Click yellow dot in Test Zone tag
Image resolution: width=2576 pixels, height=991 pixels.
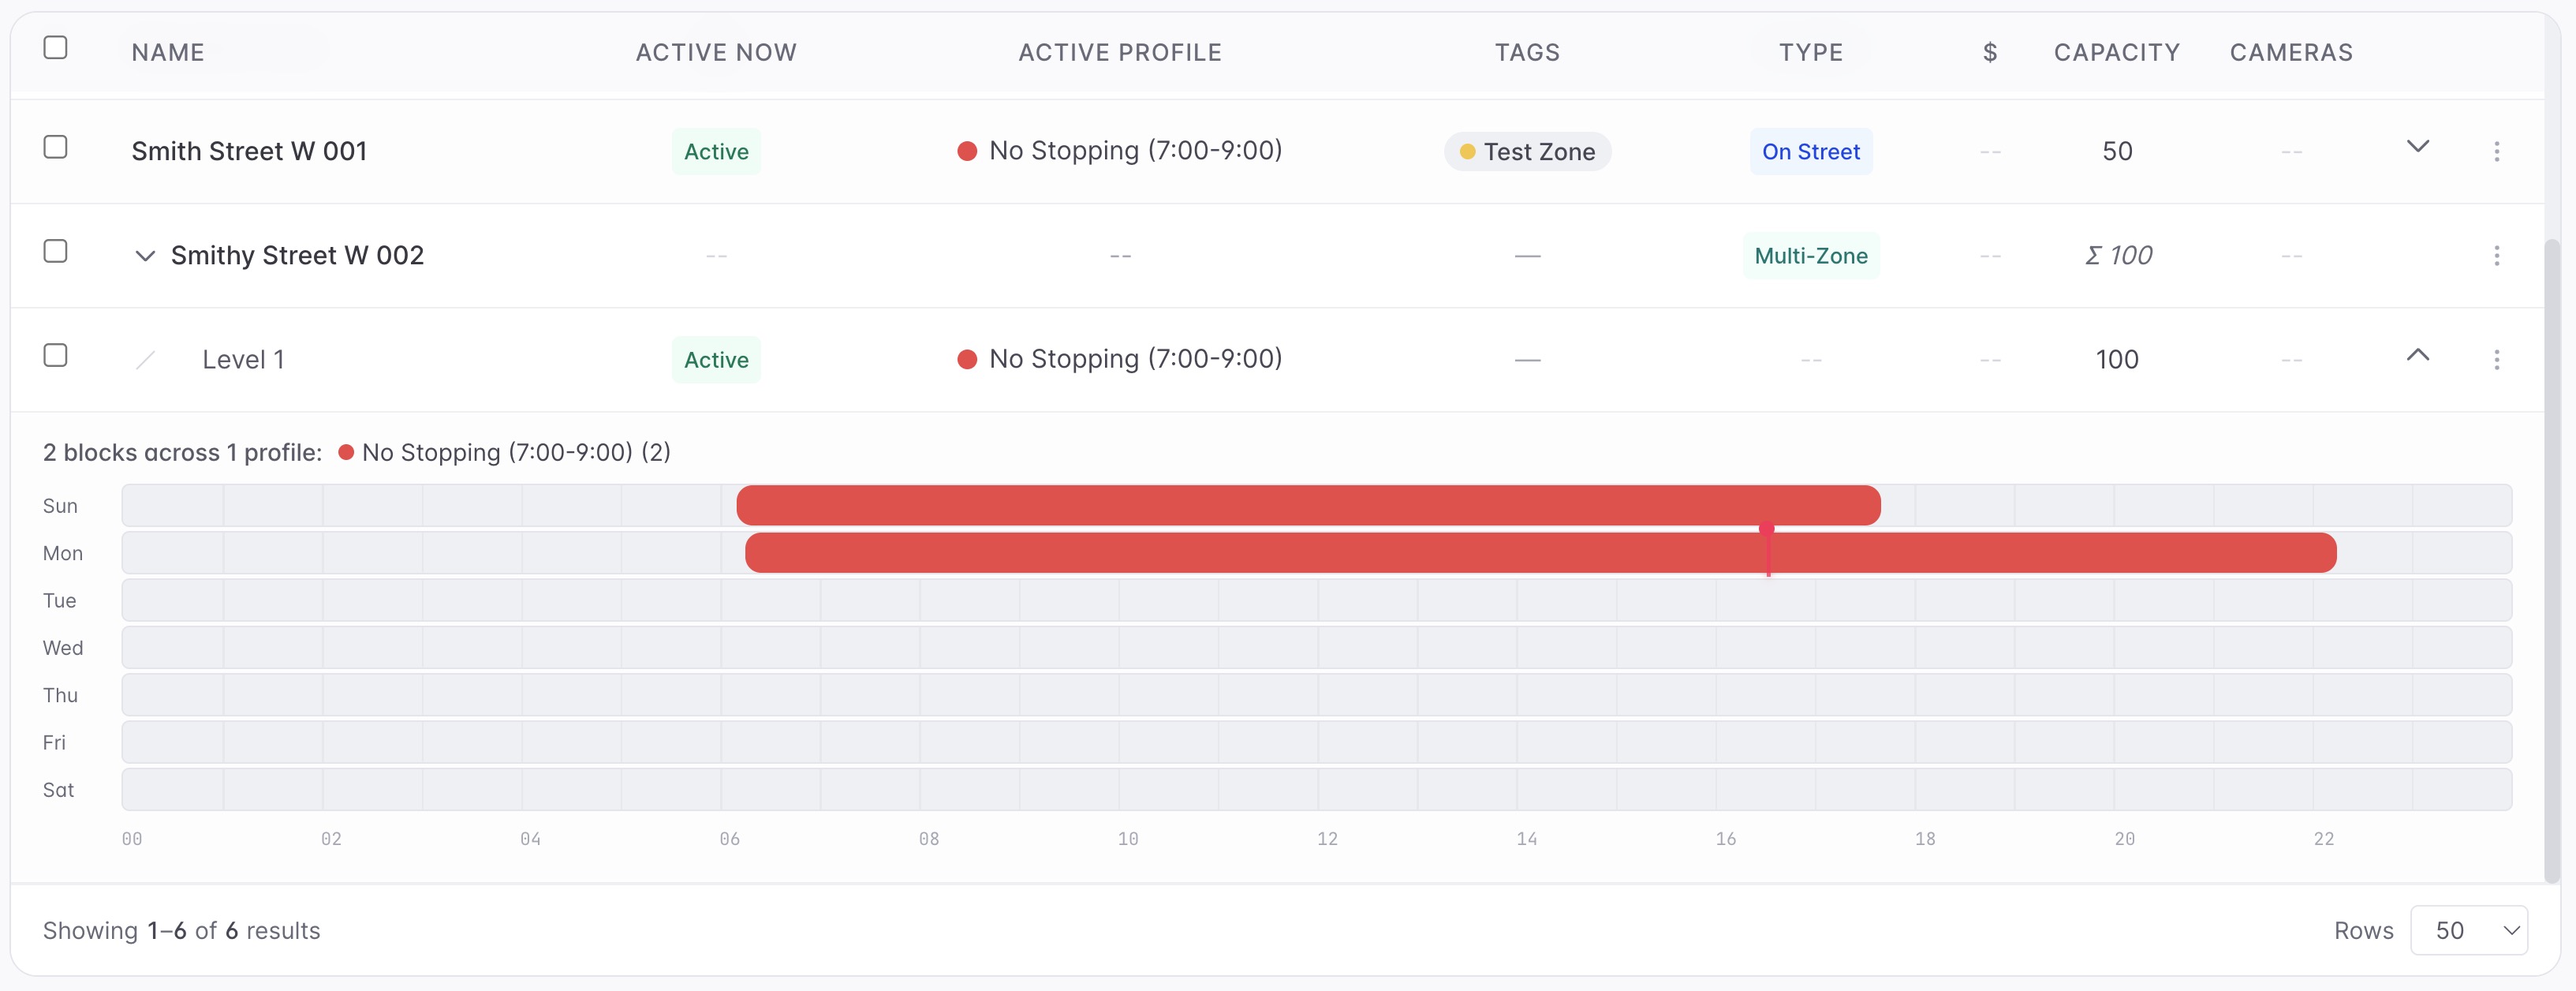coord(1467,151)
